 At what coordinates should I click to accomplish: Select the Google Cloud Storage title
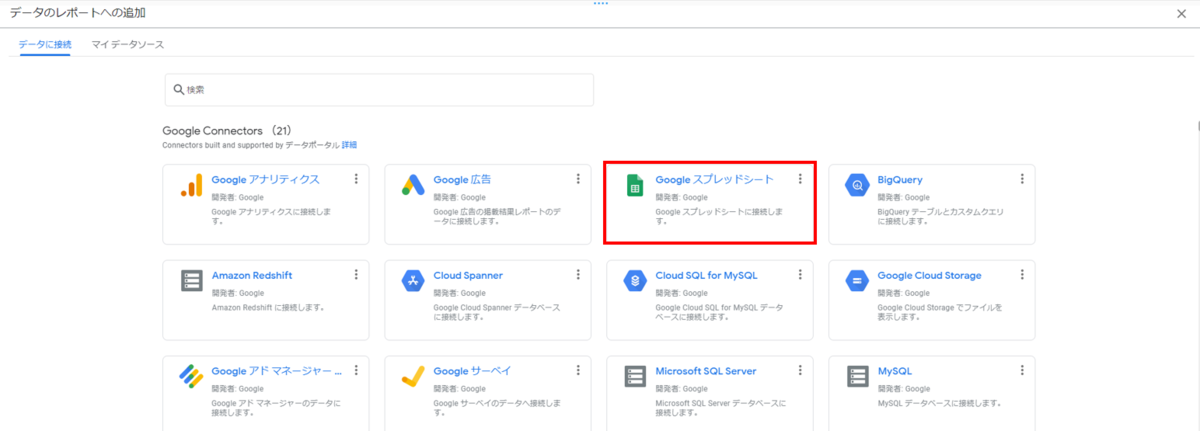930,275
